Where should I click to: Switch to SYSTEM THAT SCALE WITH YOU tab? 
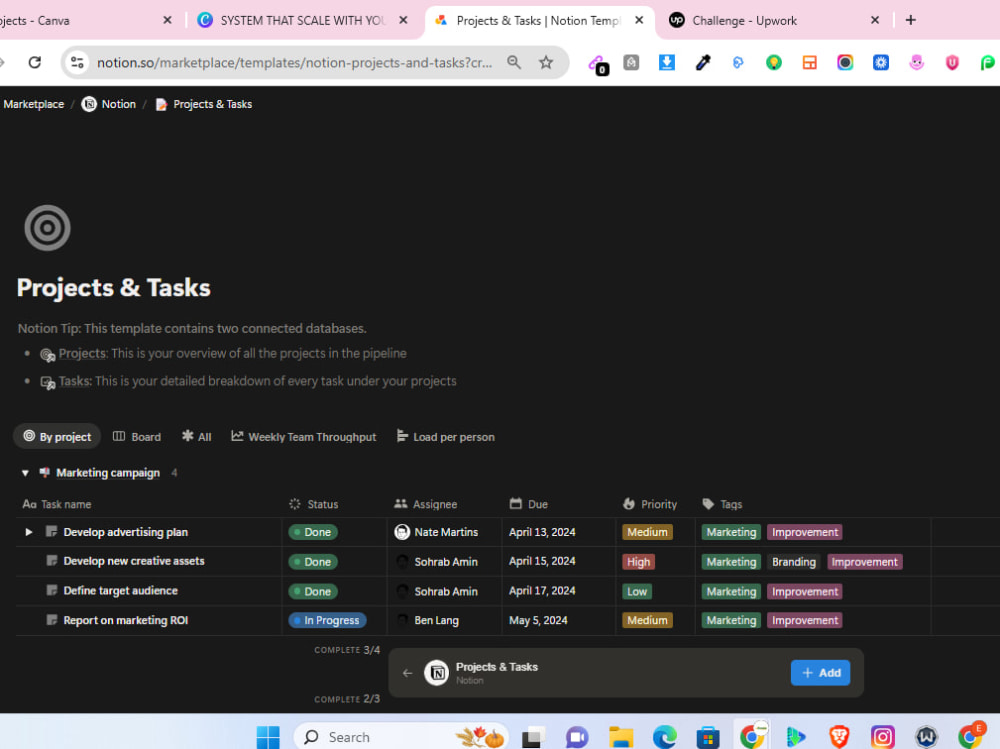click(302, 20)
